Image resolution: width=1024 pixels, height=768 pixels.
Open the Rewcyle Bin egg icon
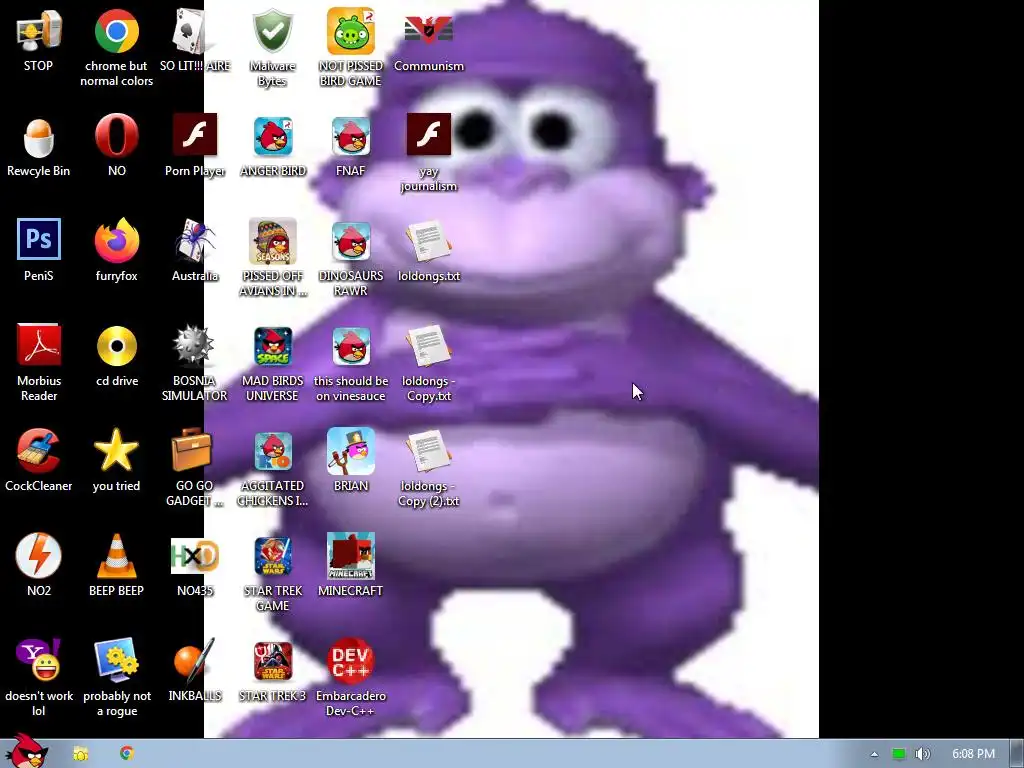[x=39, y=137]
